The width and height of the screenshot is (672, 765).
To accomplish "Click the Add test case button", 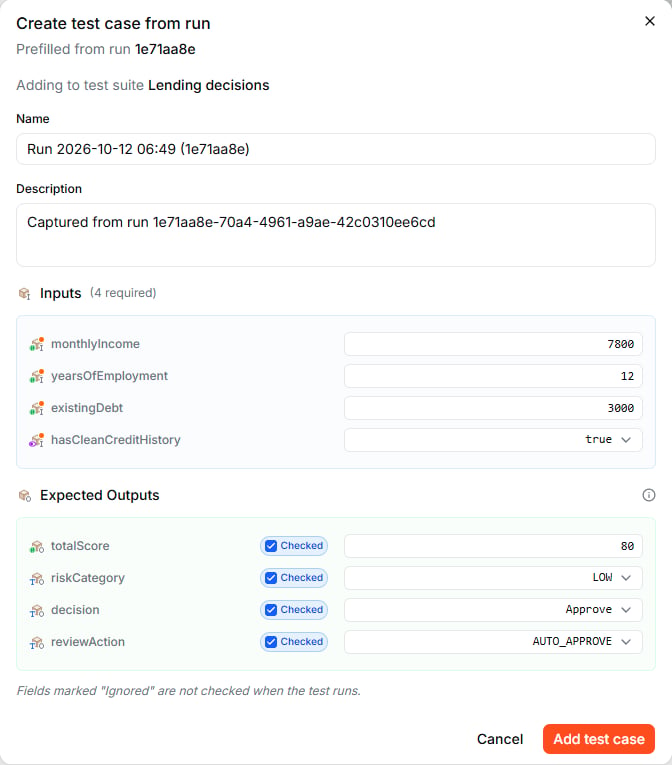I will click(x=599, y=739).
